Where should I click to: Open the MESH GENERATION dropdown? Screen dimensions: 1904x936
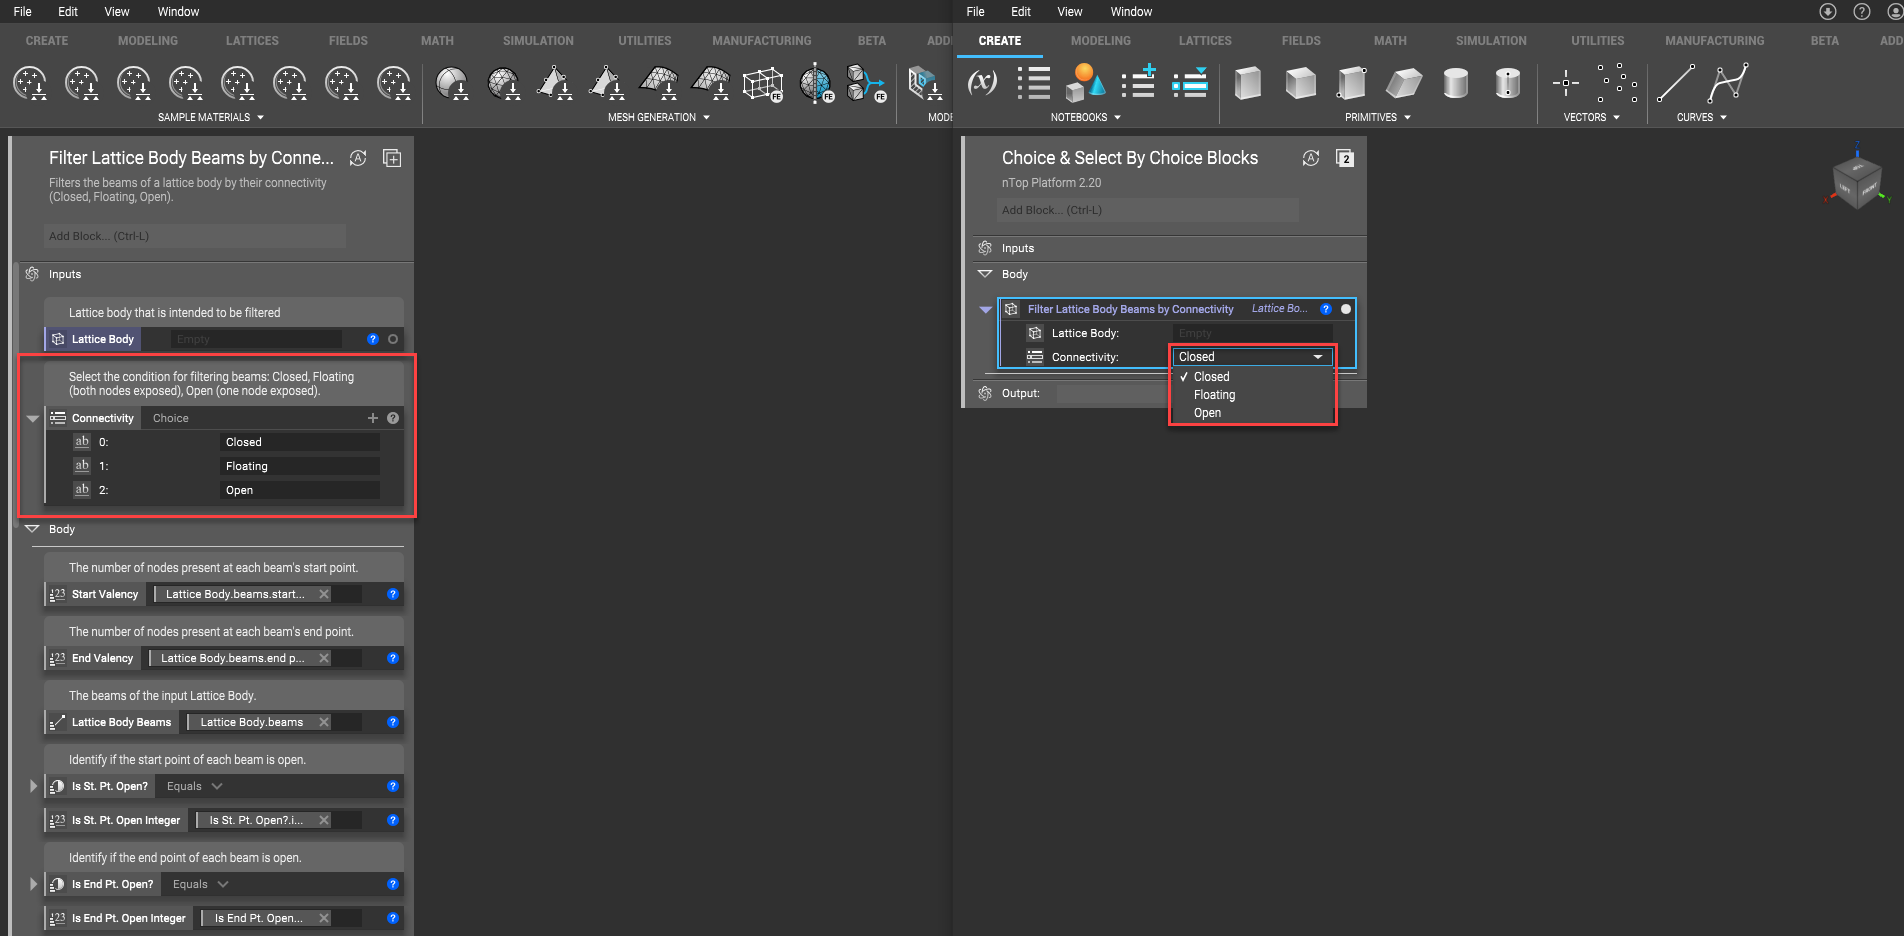pyautogui.click(x=659, y=117)
